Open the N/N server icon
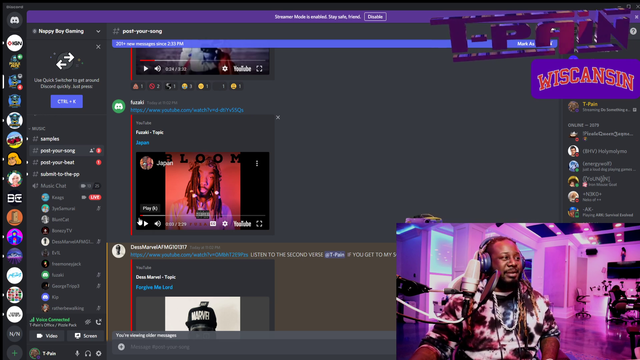 pos(14,334)
